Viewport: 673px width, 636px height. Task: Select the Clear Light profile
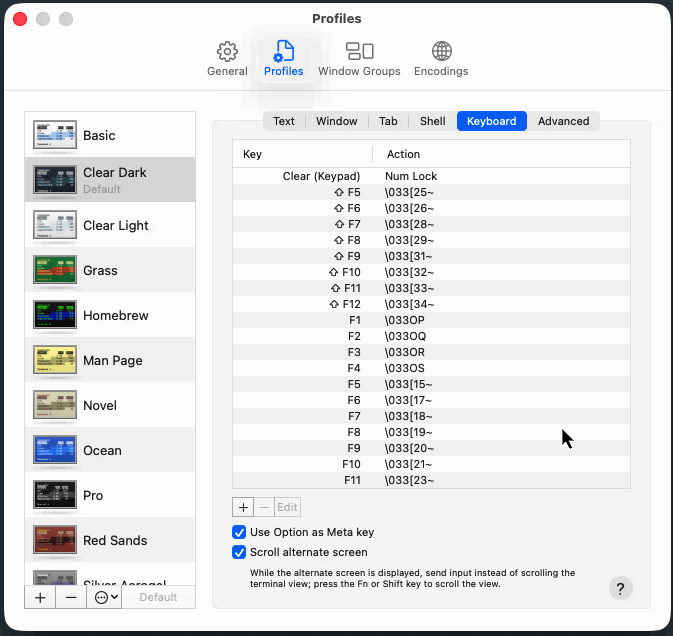click(x=110, y=224)
